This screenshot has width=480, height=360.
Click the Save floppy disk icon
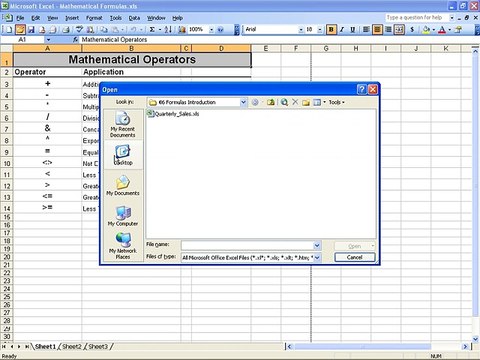[x=31, y=30]
